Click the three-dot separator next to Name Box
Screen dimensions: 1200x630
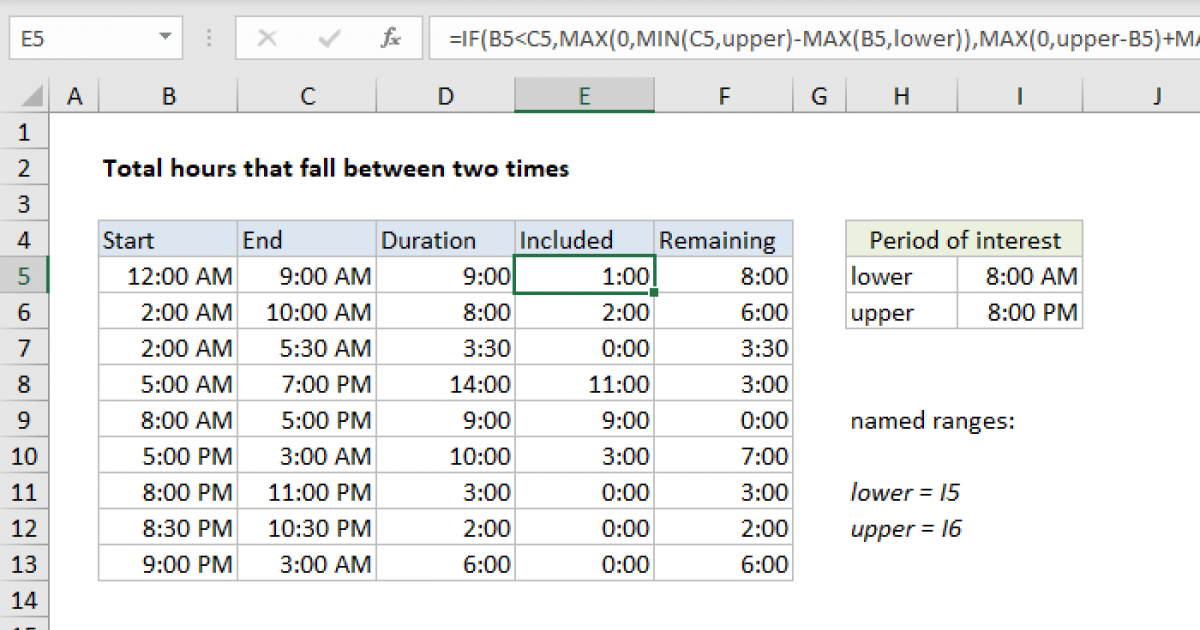tap(208, 37)
